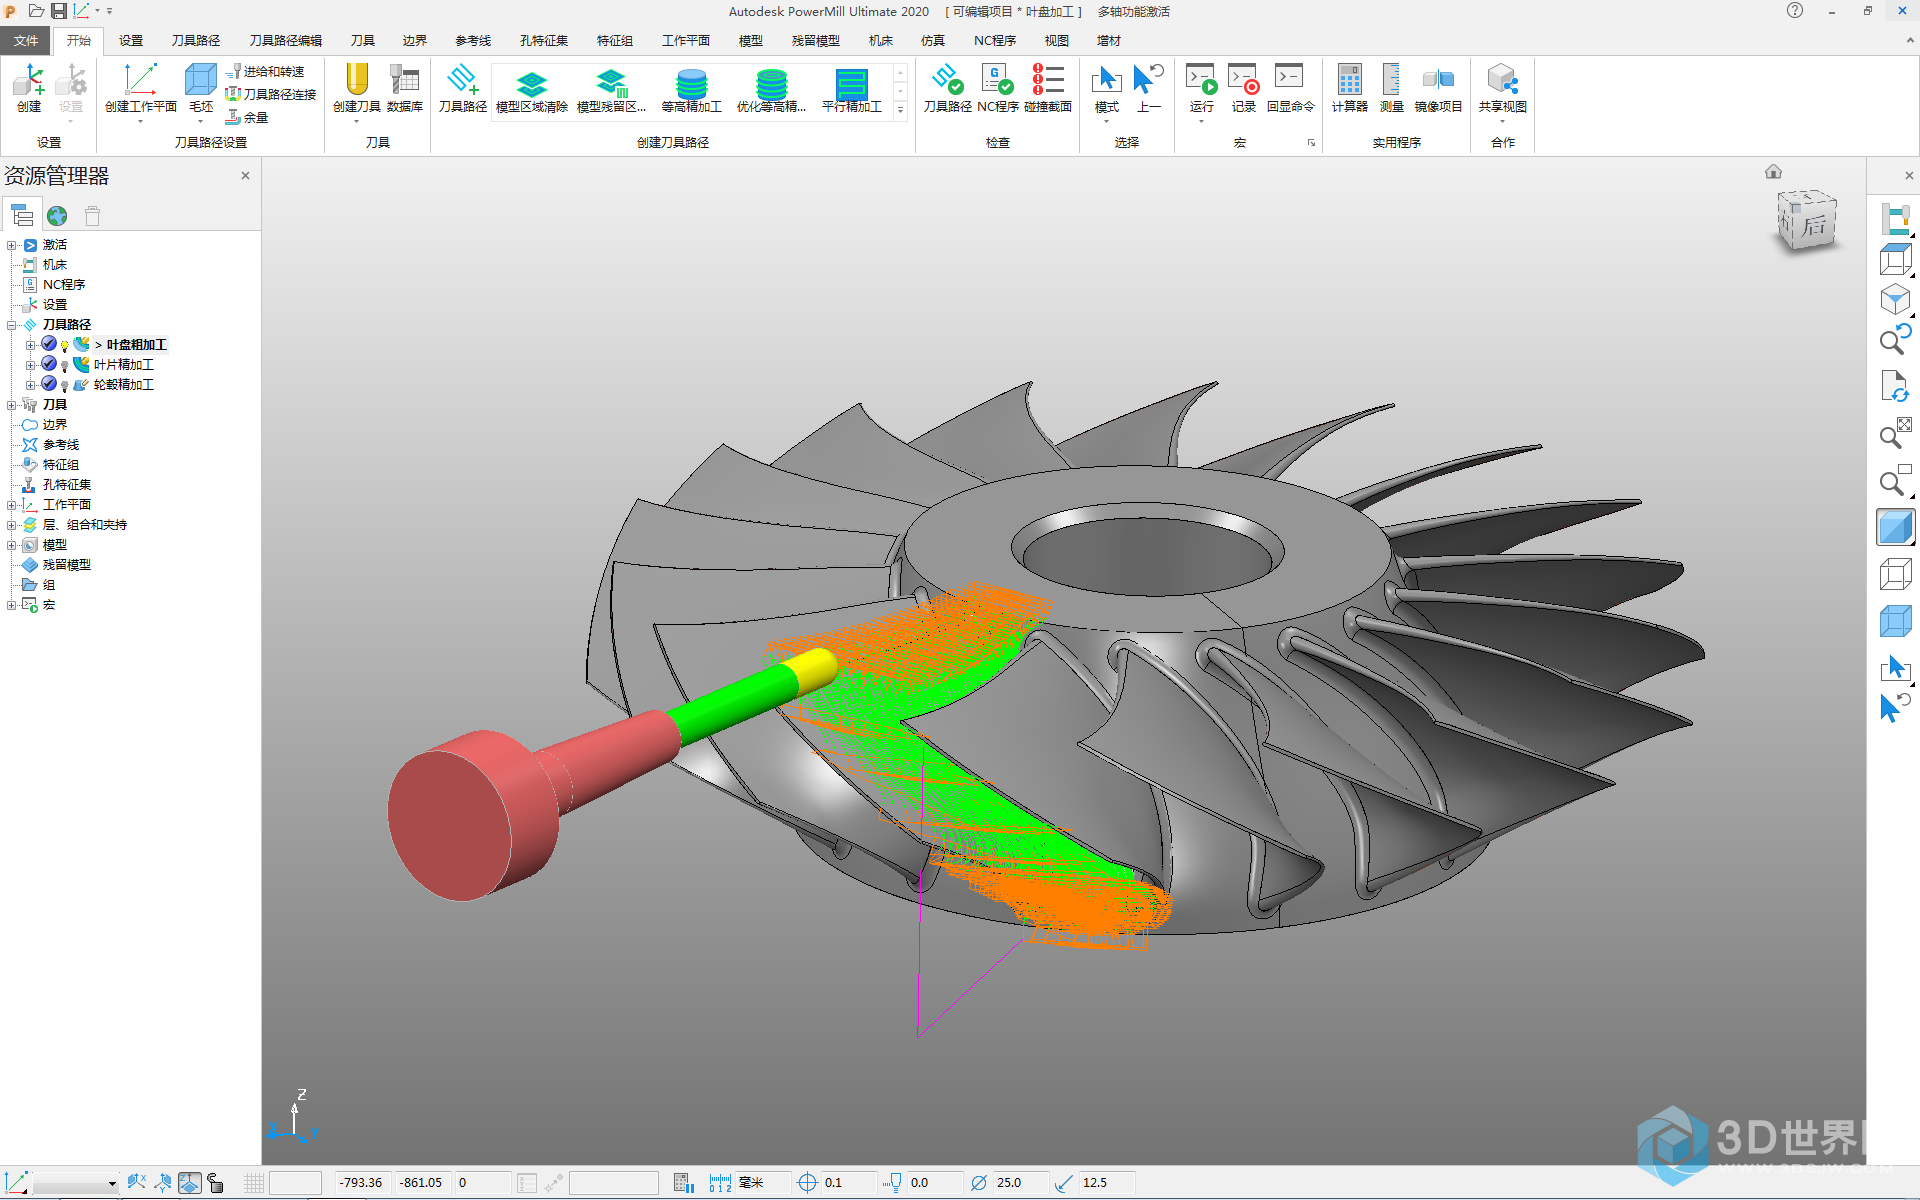Expand the 宏 tree node
The image size is (1920, 1200).
(x=12, y=605)
